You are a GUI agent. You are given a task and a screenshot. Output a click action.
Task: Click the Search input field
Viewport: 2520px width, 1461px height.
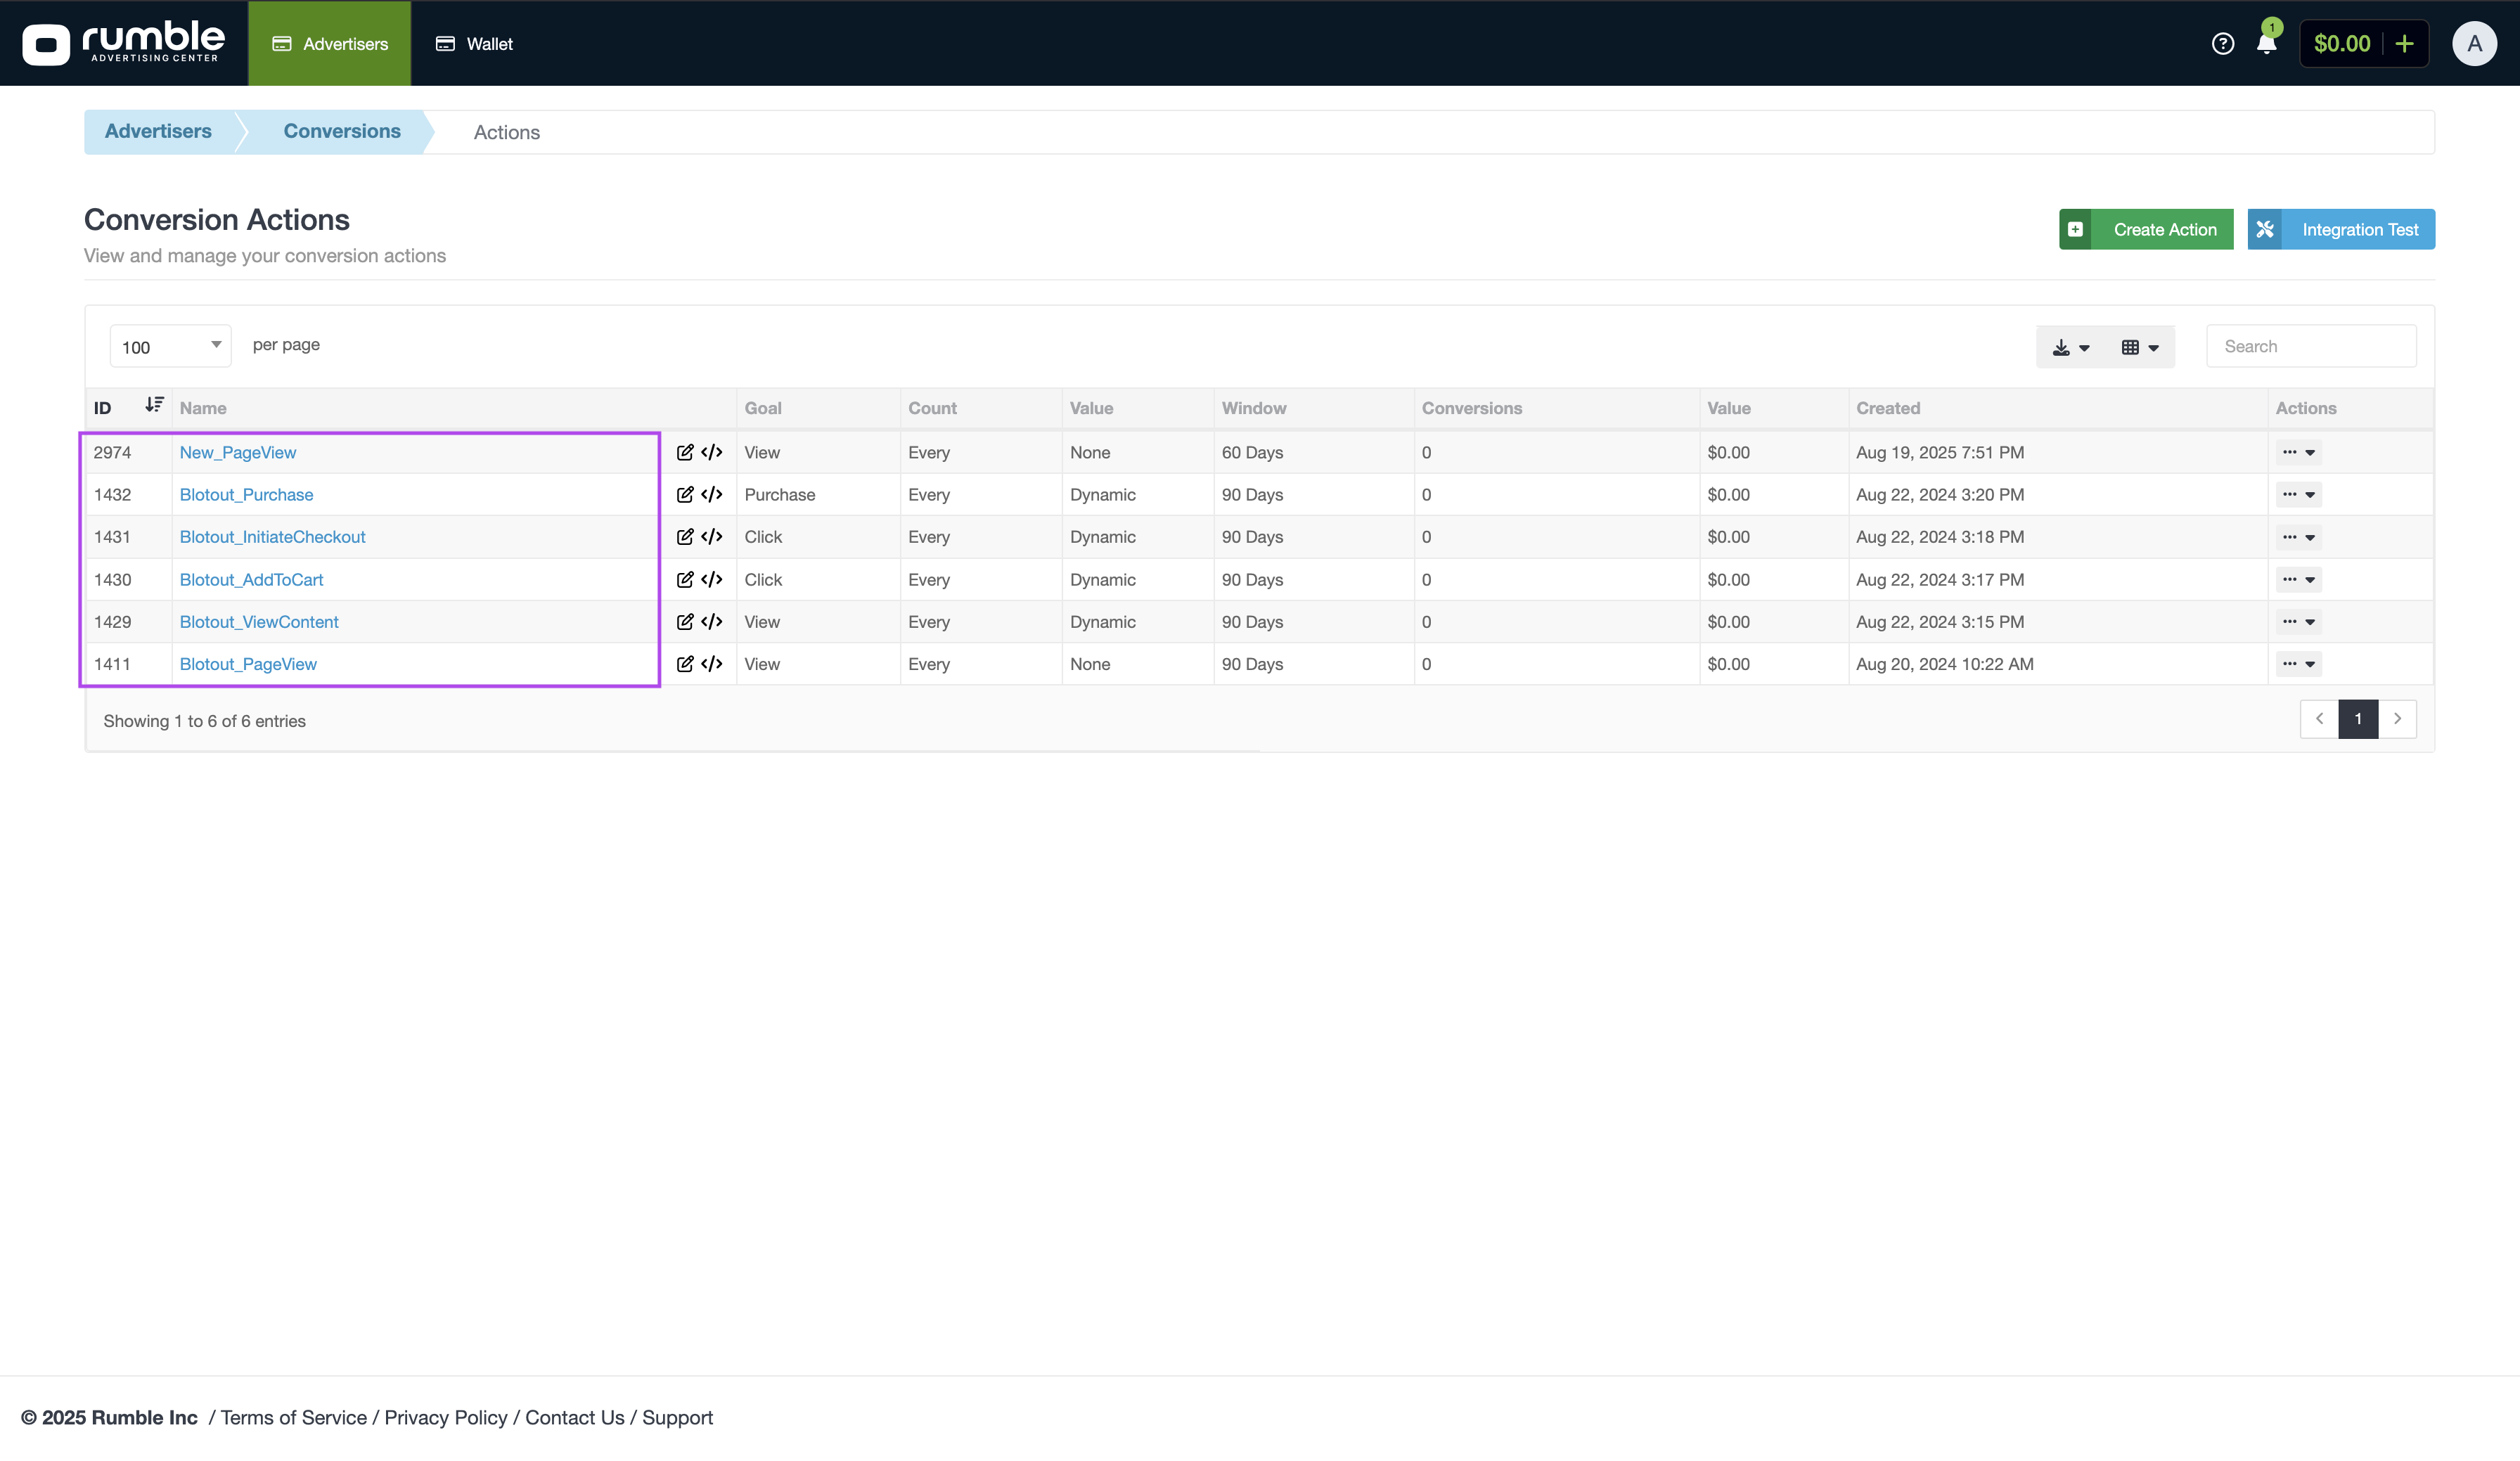pyautogui.click(x=2310, y=347)
